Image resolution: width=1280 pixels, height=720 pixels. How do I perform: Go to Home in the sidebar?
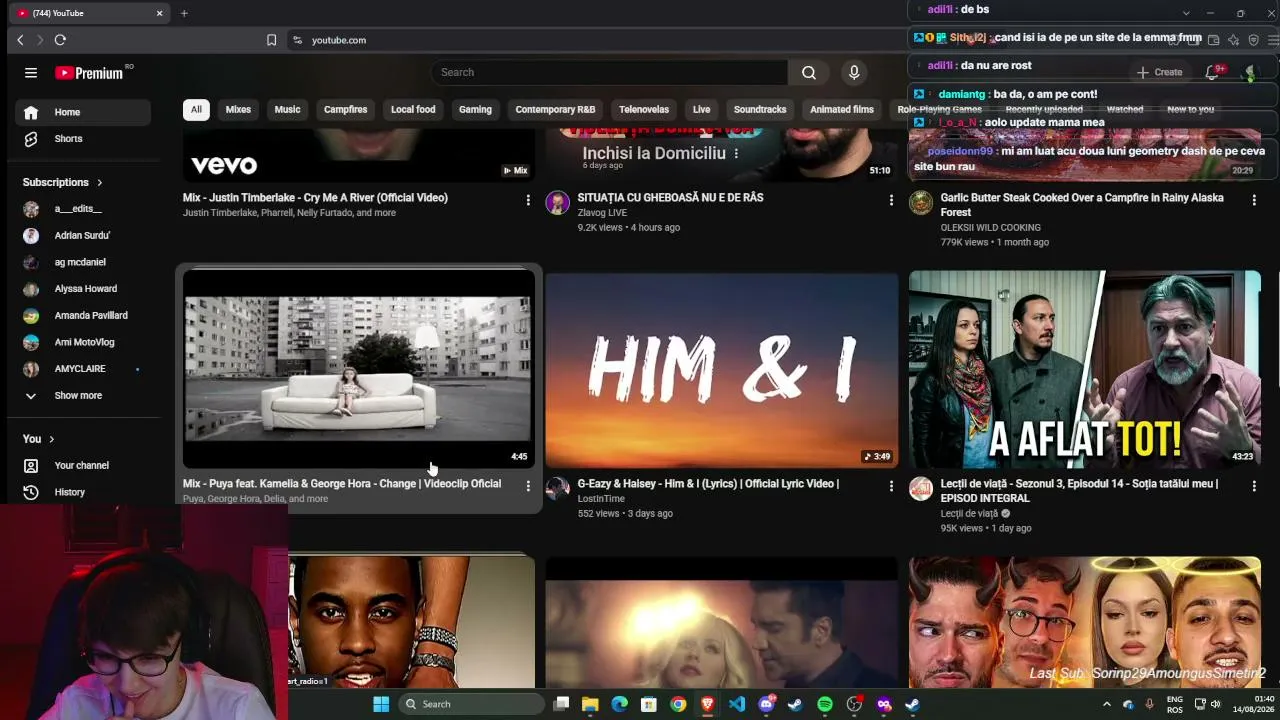[x=83, y=112]
